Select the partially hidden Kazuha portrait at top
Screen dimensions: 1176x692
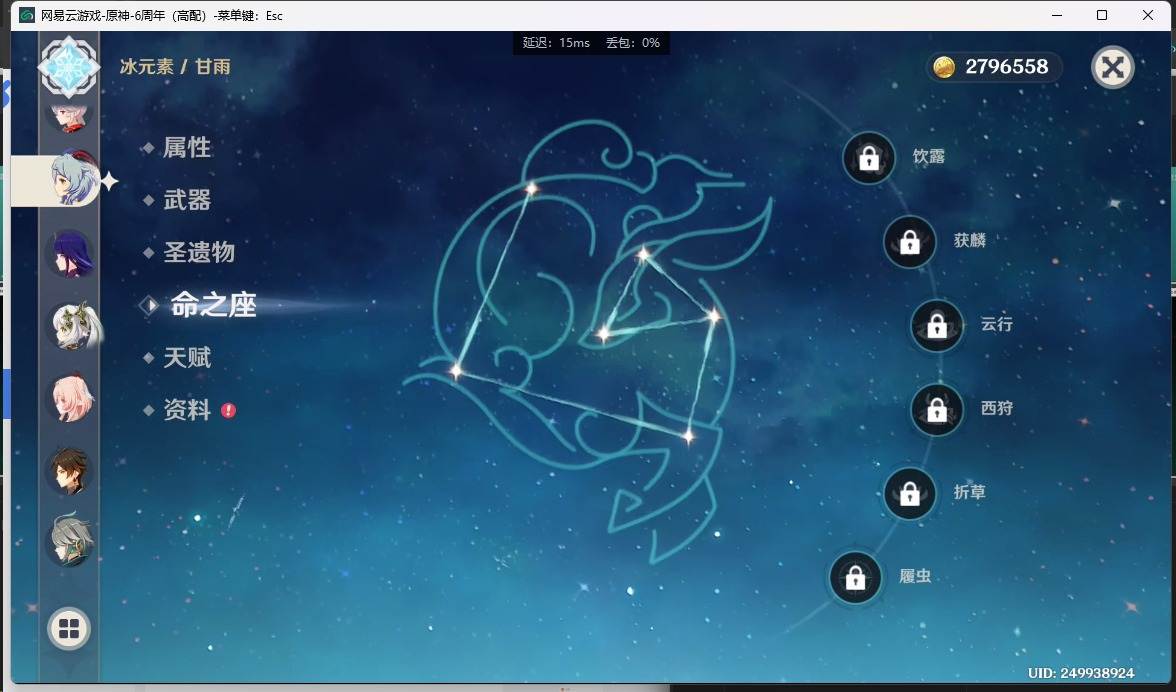[70, 116]
